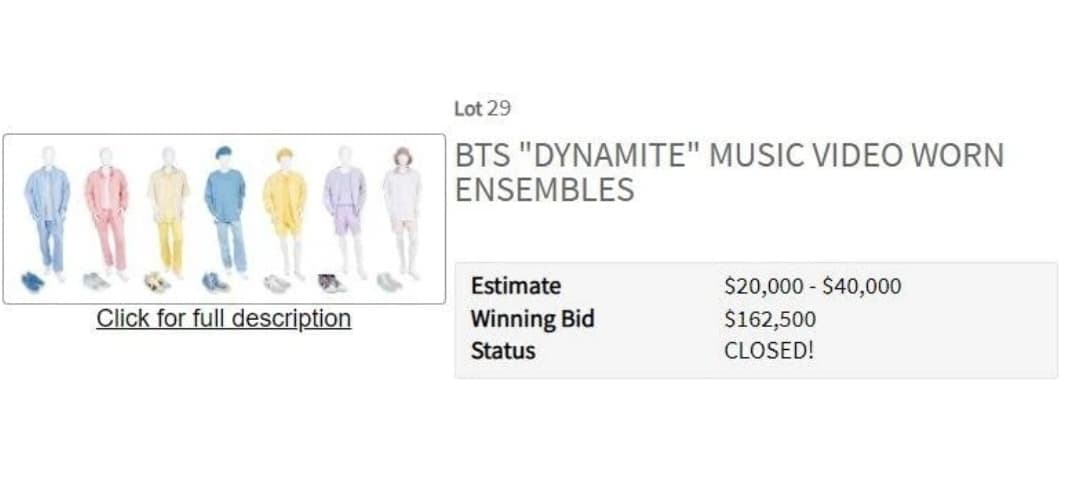Viewport: 1080px width, 484px height.
Task: Click the Winning Bid label
Action: pos(532,319)
